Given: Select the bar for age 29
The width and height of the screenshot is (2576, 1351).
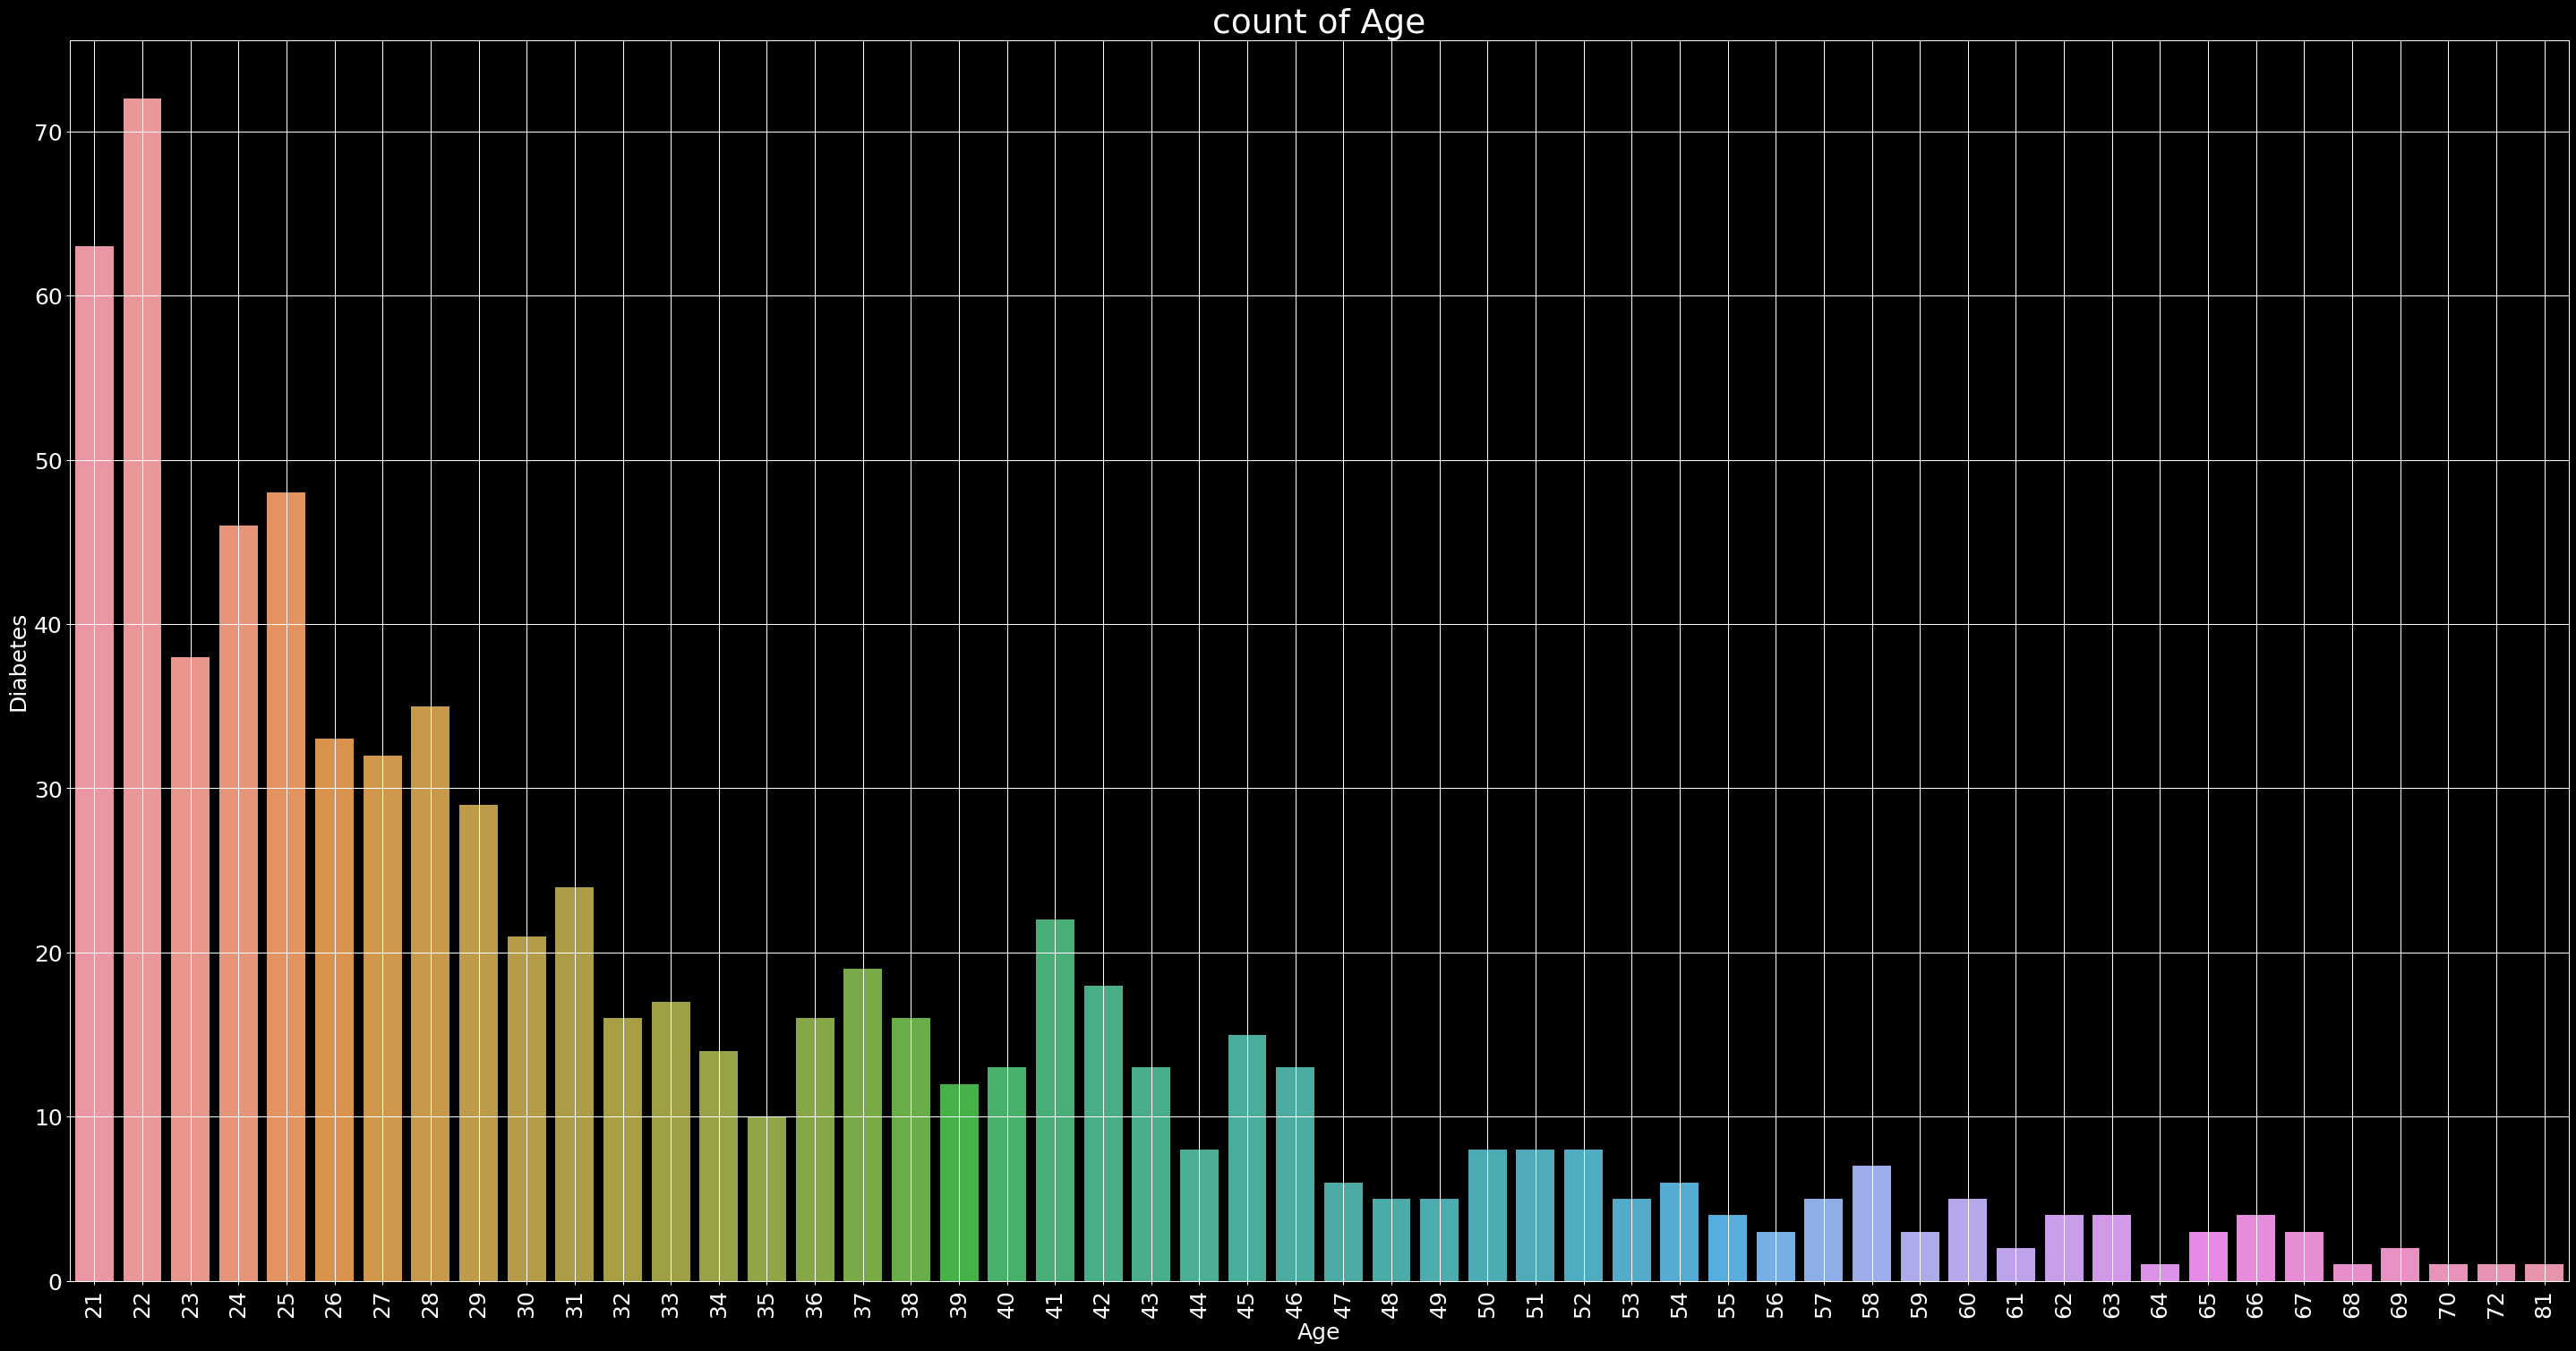Looking at the screenshot, I should click(x=478, y=1043).
